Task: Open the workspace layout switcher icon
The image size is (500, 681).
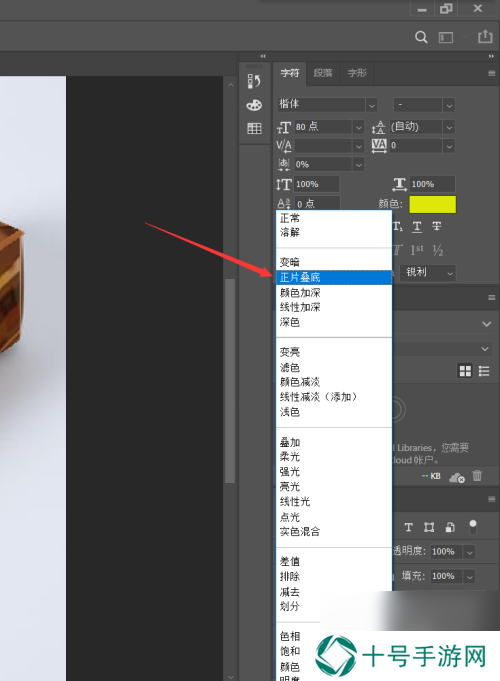Action: click(446, 38)
